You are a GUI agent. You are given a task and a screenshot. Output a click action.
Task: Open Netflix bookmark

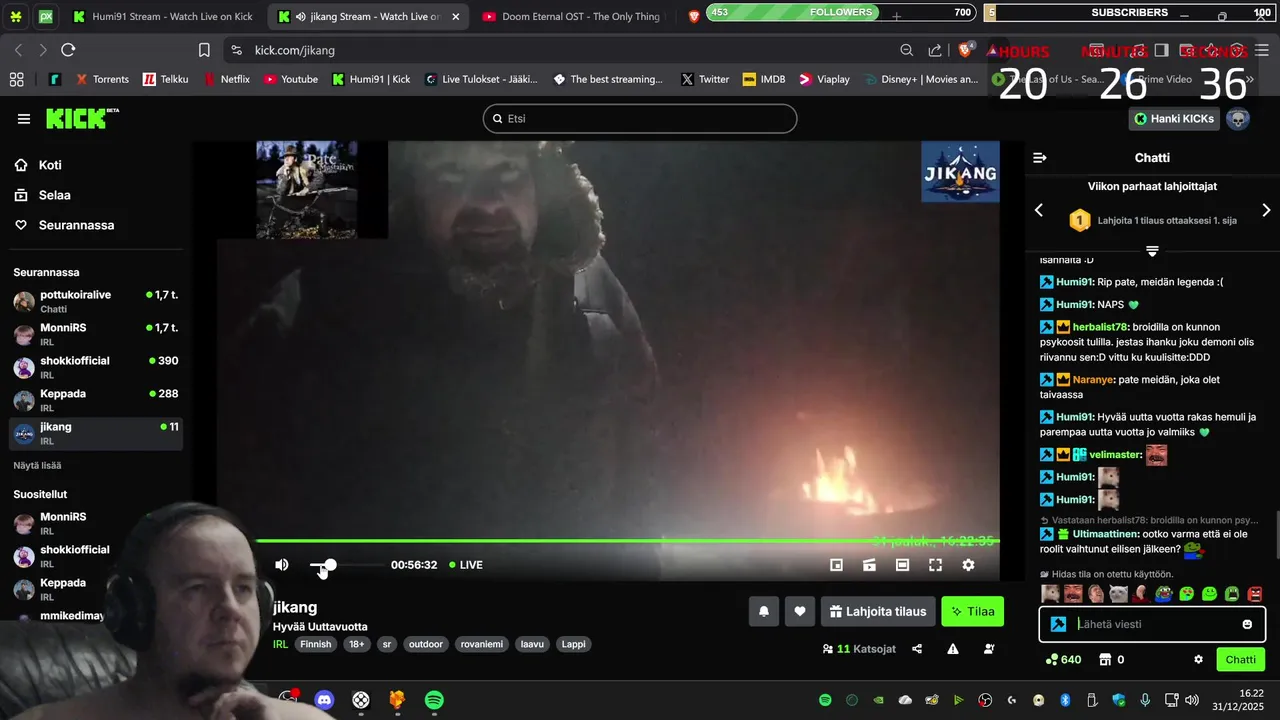pyautogui.click(x=227, y=79)
